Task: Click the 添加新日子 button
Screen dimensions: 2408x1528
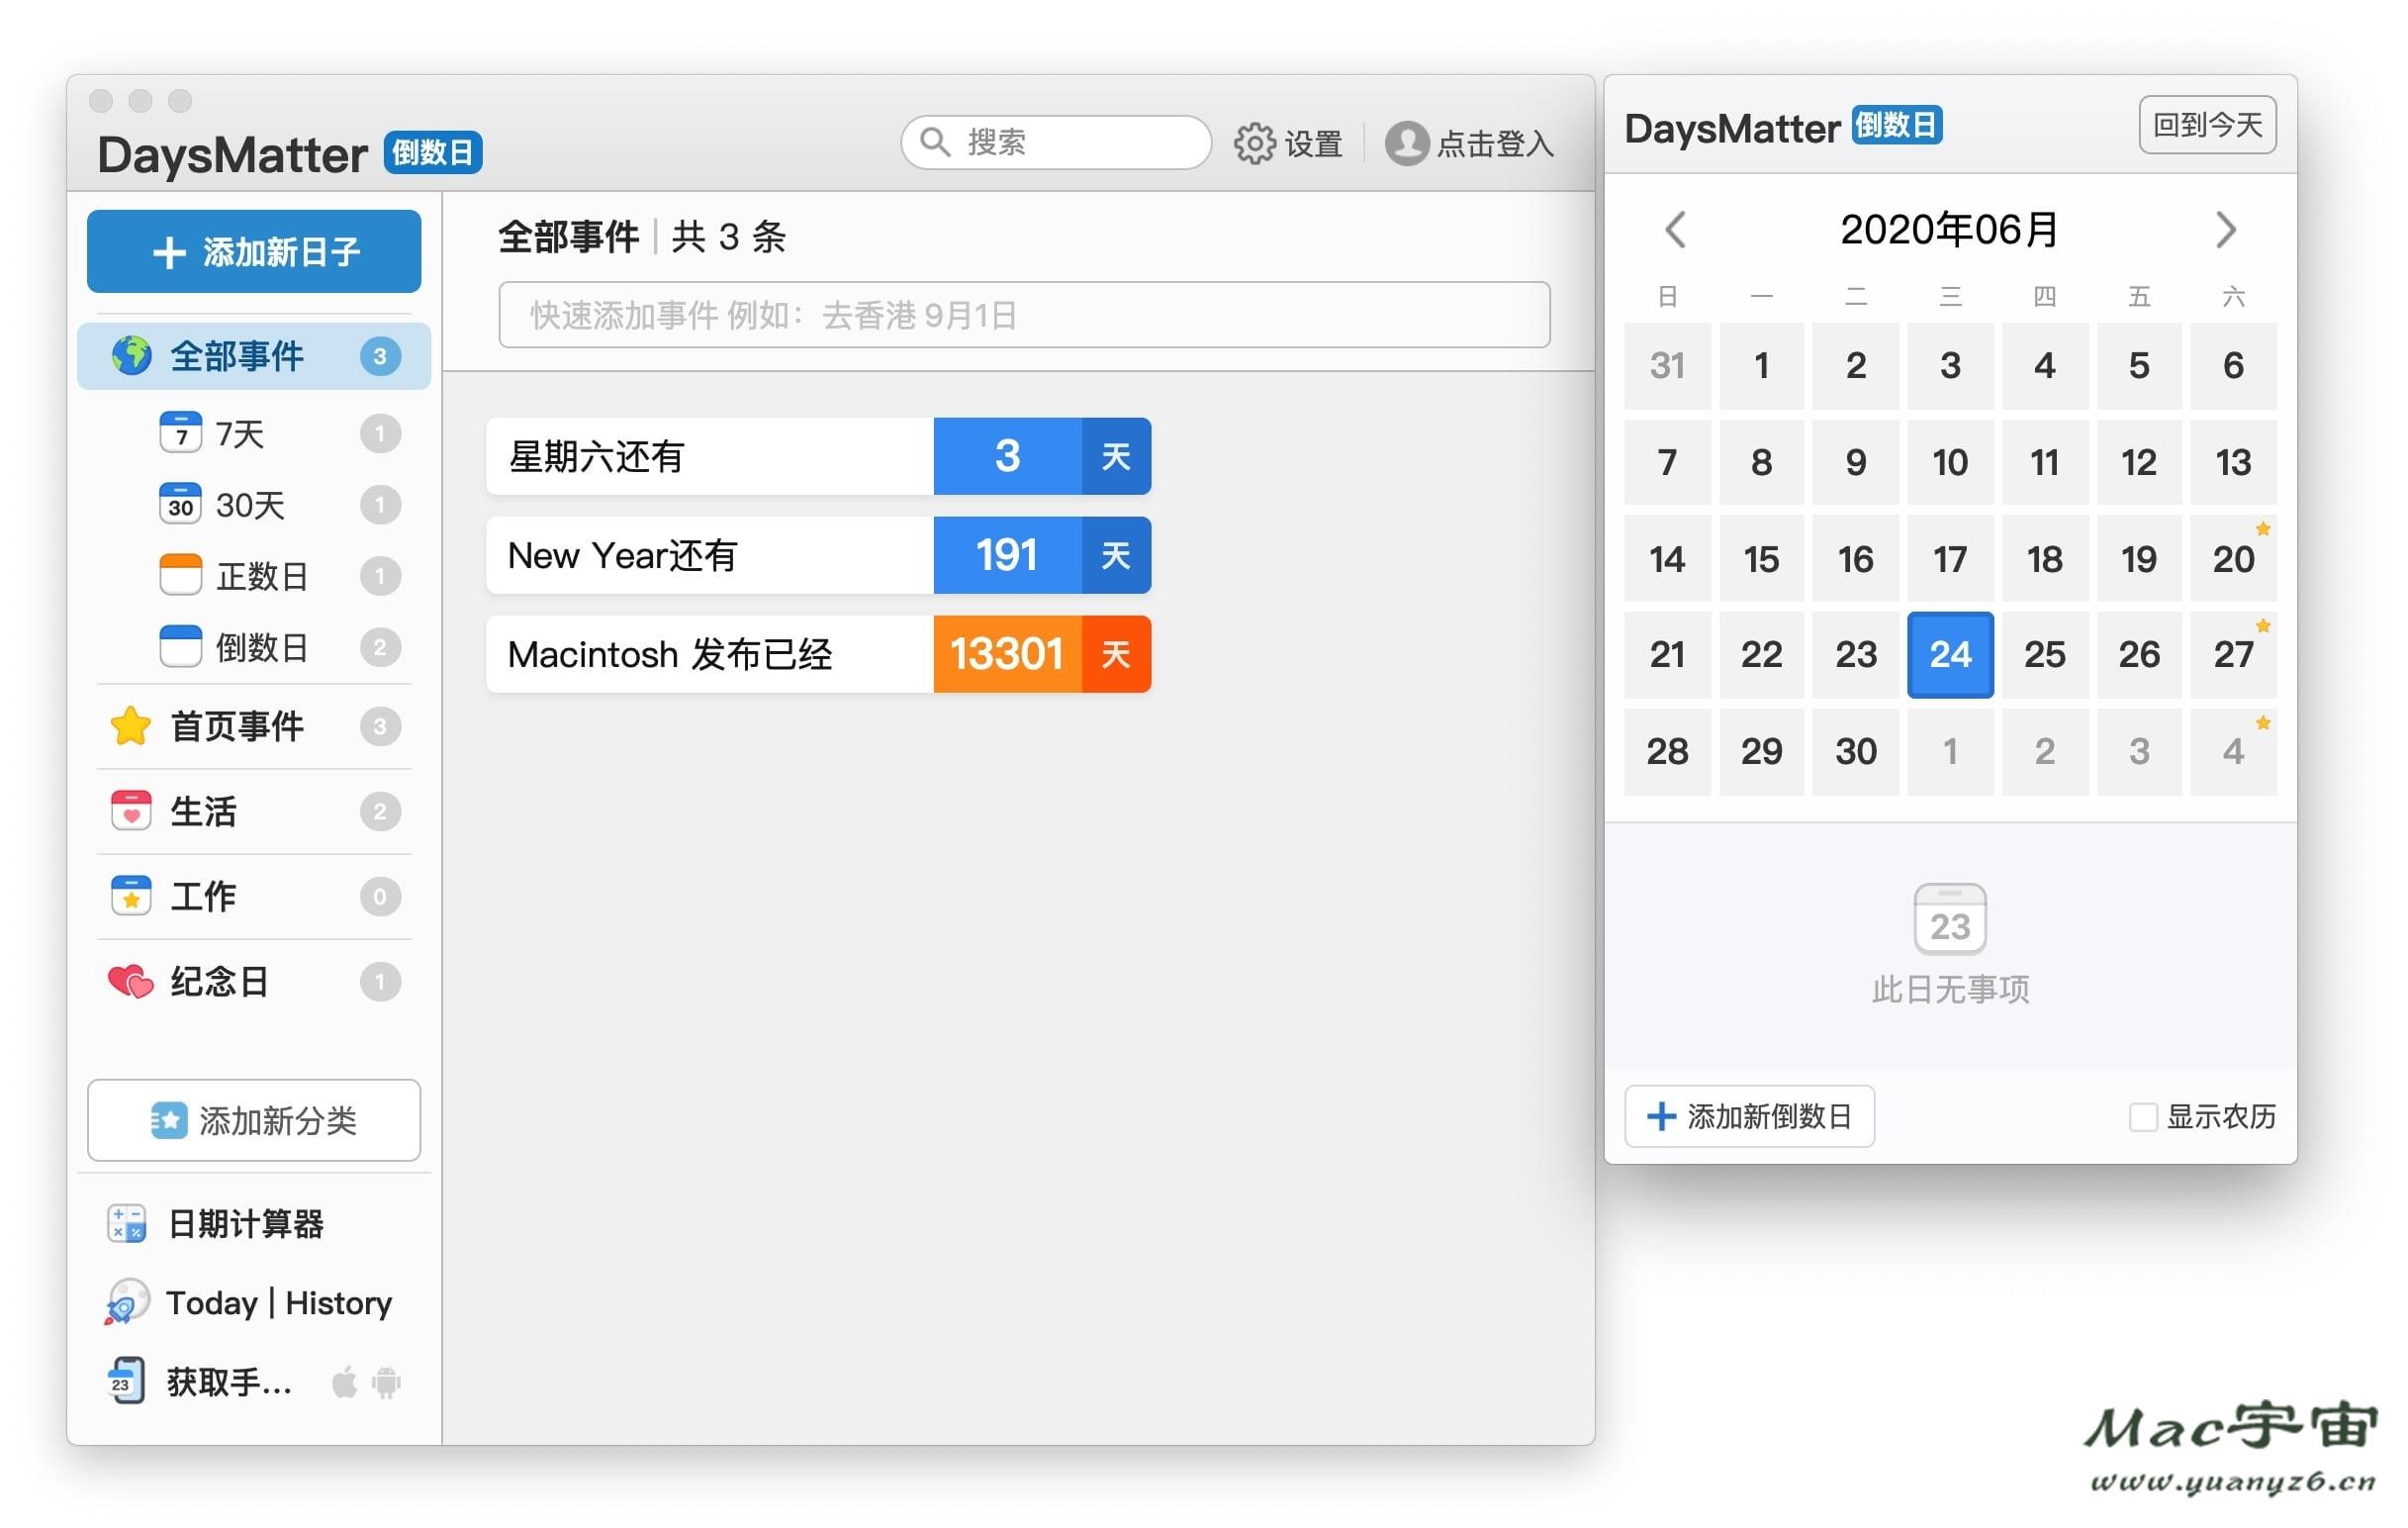Action: click(253, 250)
